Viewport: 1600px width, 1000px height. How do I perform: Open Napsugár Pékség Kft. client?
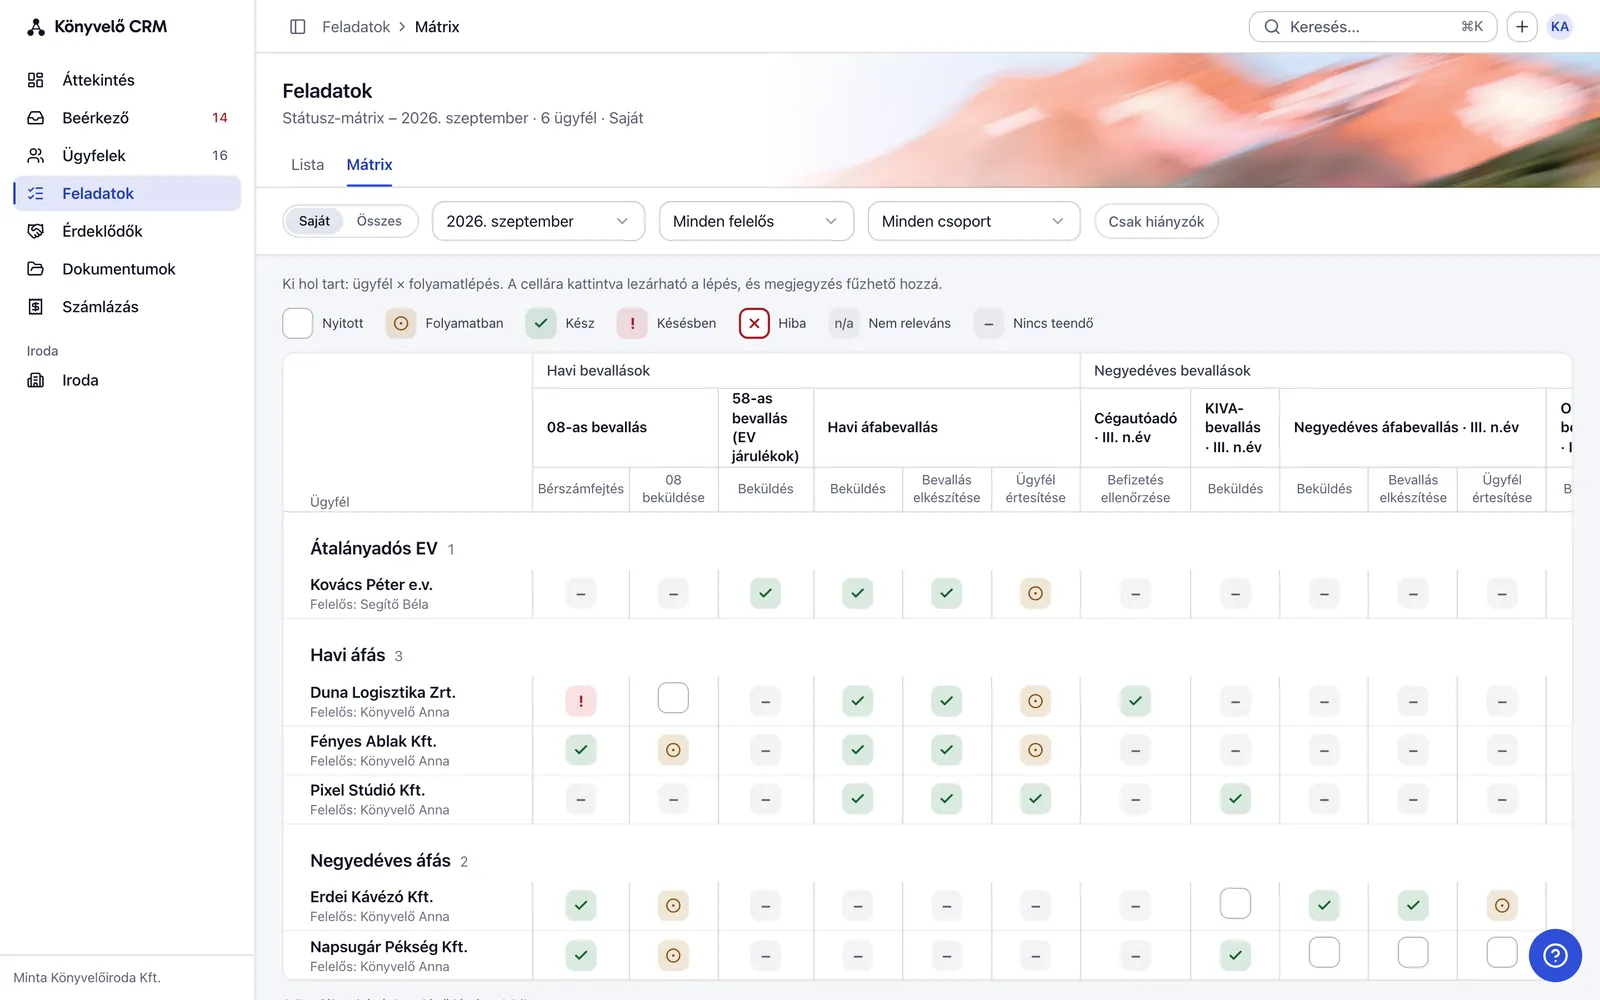pos(389,947)
